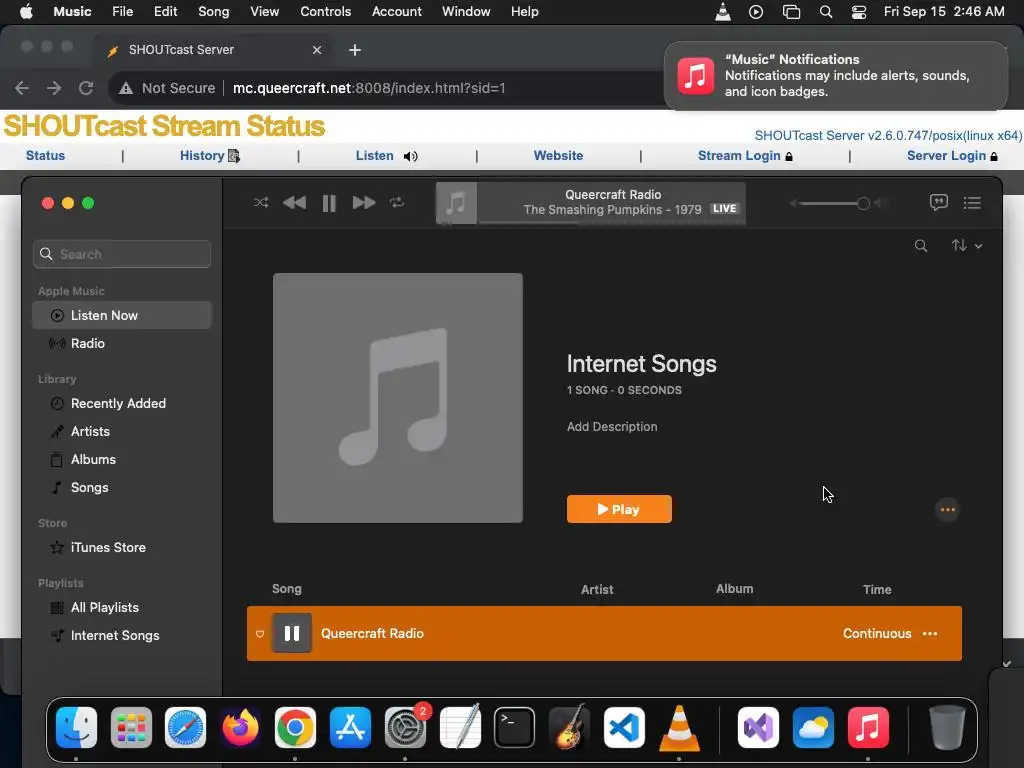Screen dimensions: 1024x768
Task: Open Songs in the library
Action: click(x=122, y=488)
